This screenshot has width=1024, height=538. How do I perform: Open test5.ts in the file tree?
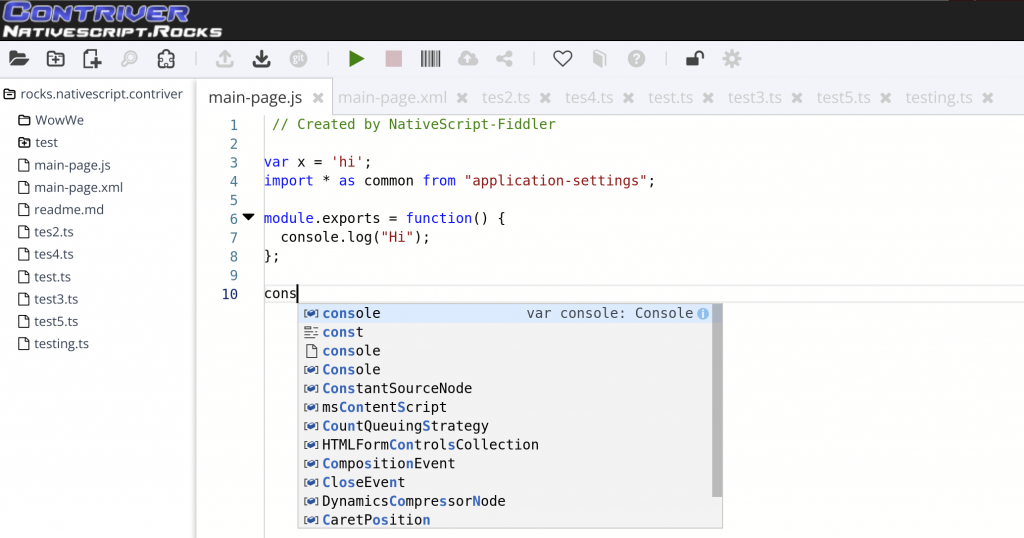tap(48, 321)
